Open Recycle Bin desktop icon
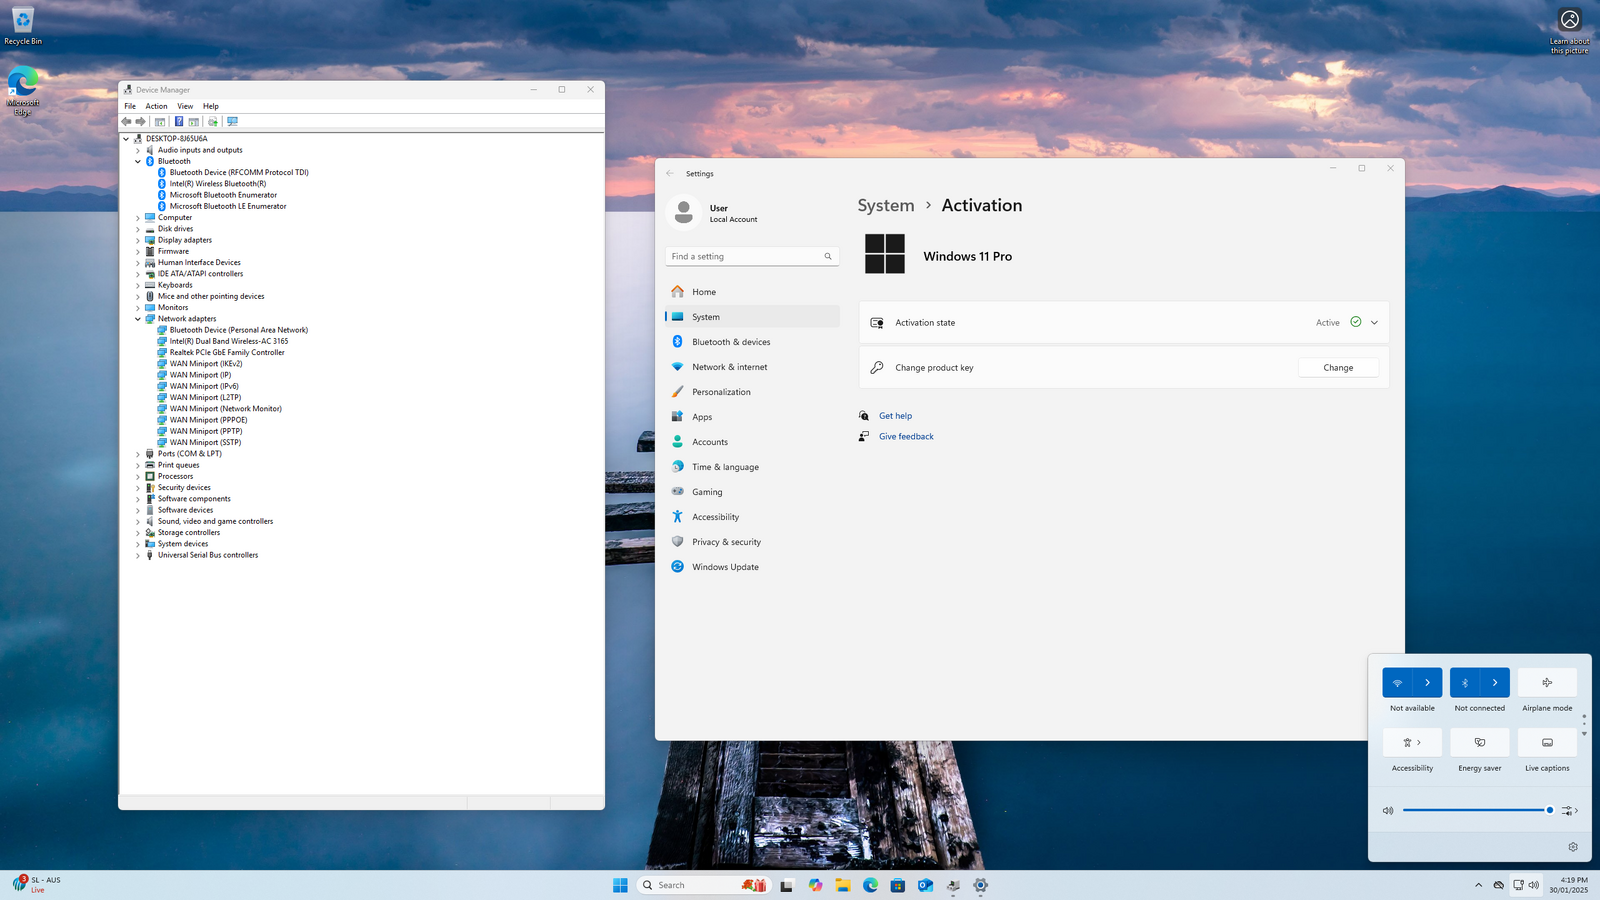This screenshot has width=1600, height=900. tap(23, 26)
